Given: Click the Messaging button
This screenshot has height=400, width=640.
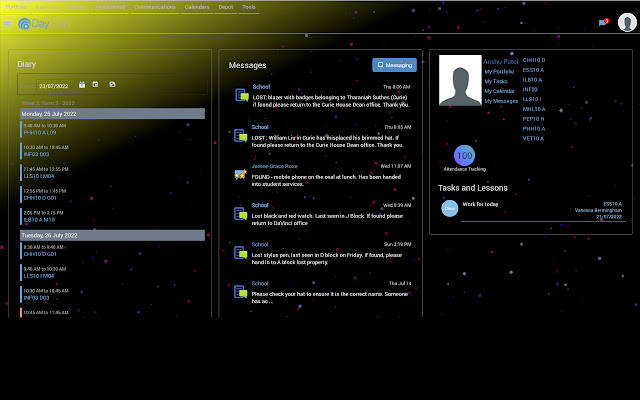Looking at the screenshot, I should [x=394, y=65].
